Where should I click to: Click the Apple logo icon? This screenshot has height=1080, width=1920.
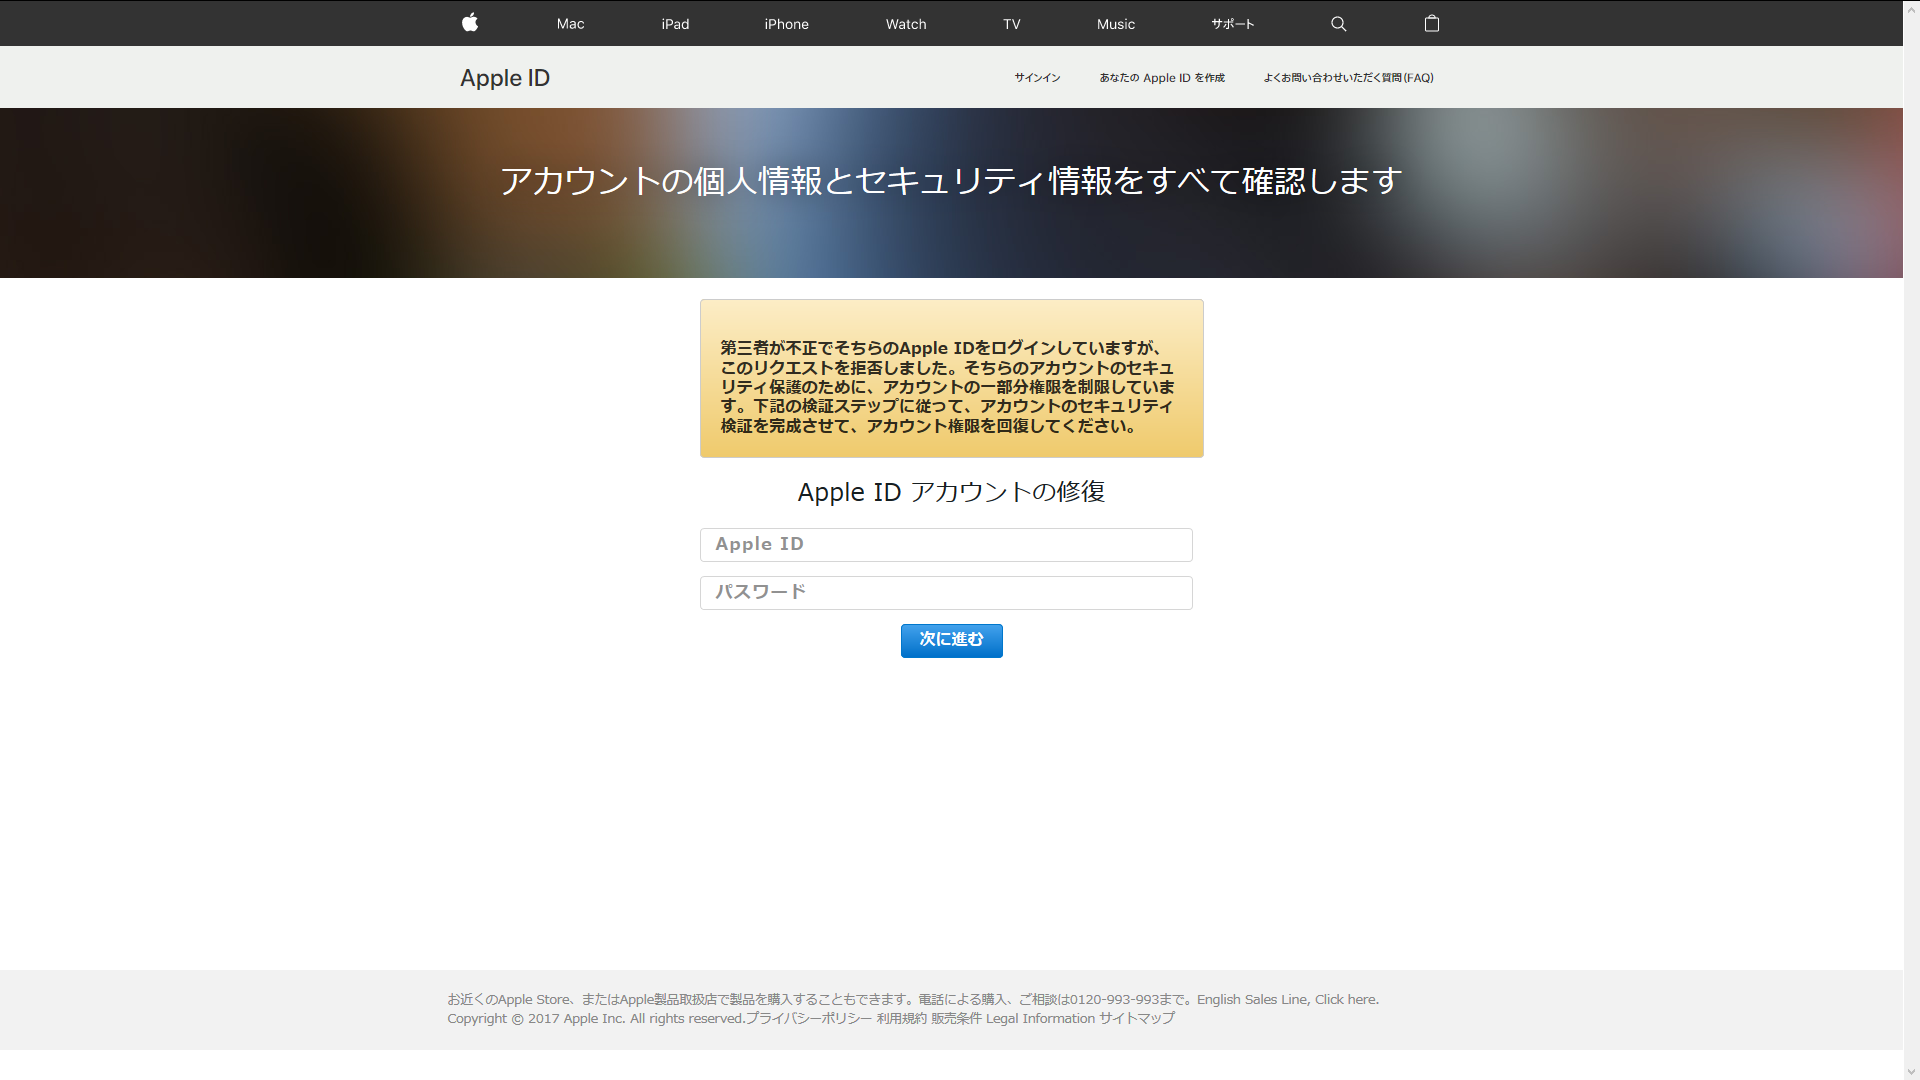pos(470,23)
